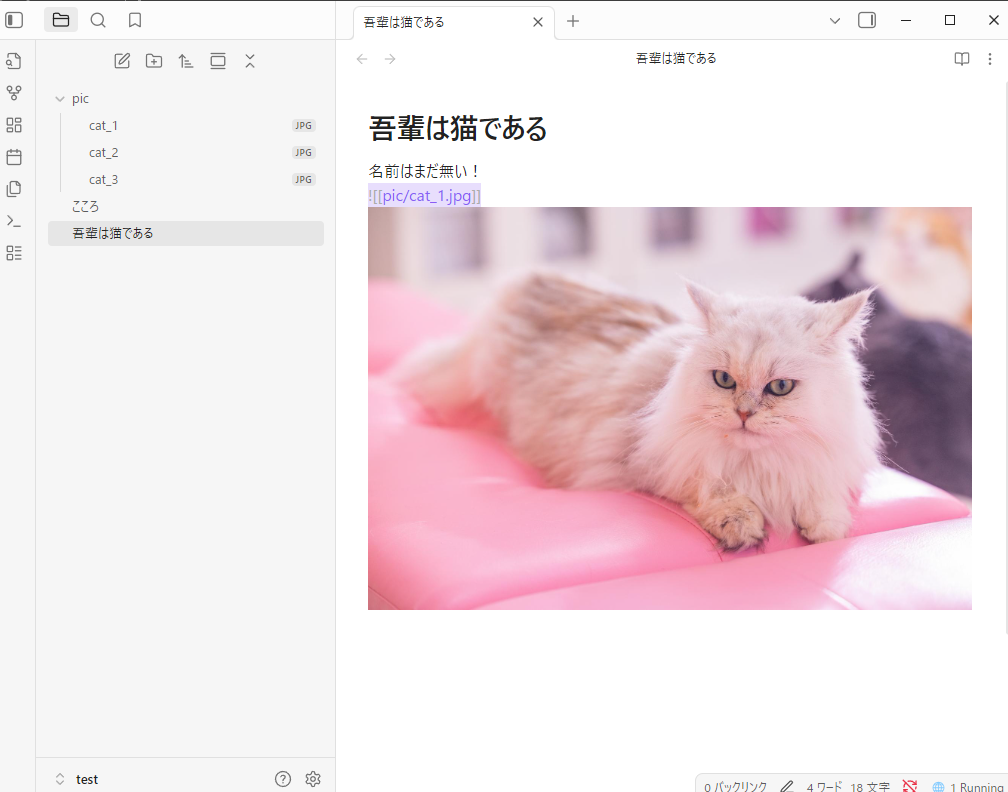Click the word count 4 ワード
The height and width of the screenshot is (792, 1008).
(824, 787)
